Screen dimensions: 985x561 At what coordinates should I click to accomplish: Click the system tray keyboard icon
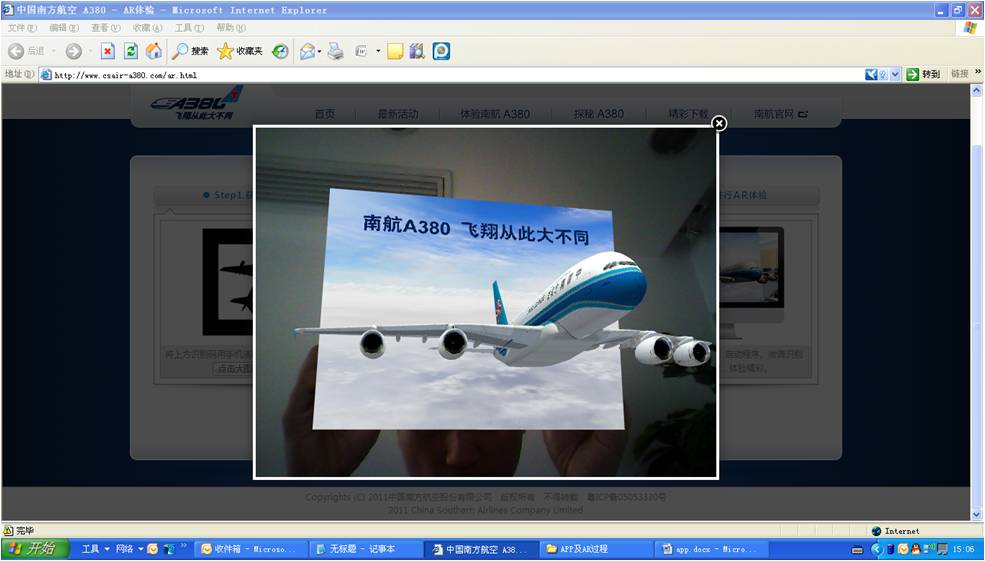point(857,550)
